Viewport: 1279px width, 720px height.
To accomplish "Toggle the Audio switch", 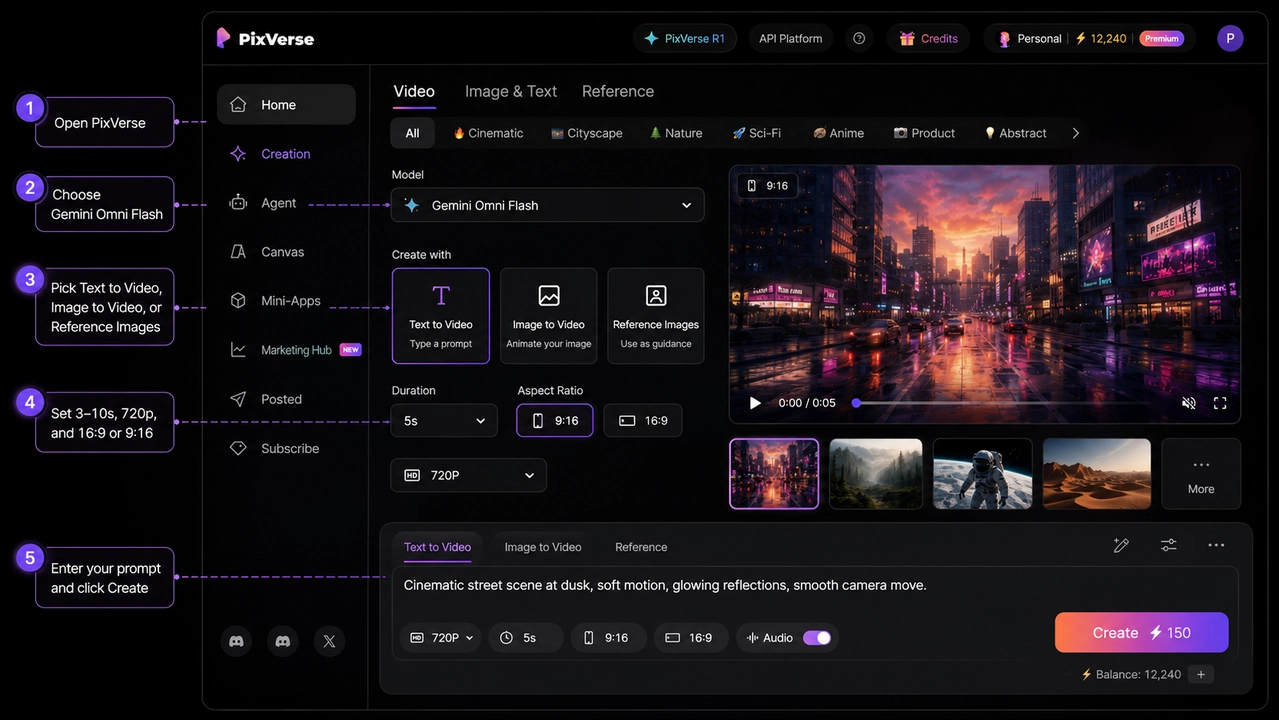I will 817,638.
